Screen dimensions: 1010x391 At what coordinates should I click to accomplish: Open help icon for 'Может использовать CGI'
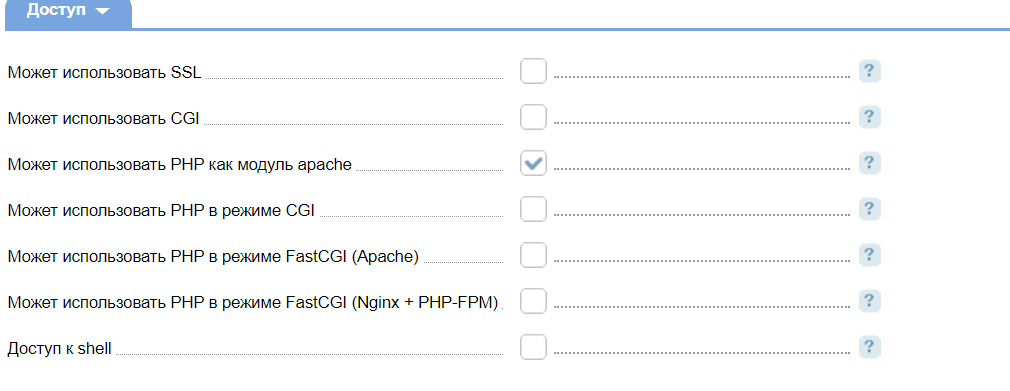coord(869,117)
